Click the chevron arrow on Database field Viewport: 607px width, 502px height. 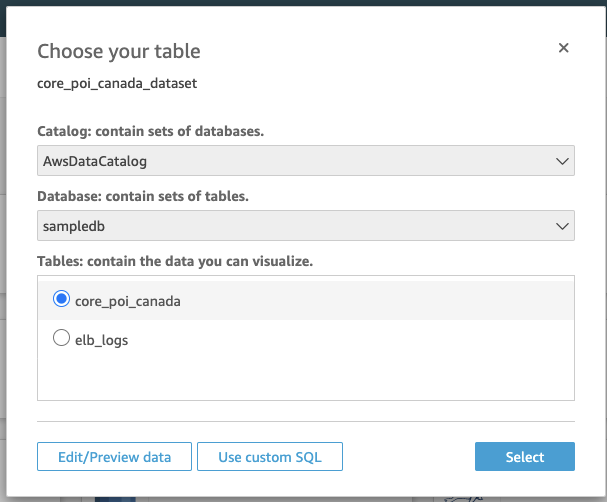pyautogui.click(x=561, y=226)
